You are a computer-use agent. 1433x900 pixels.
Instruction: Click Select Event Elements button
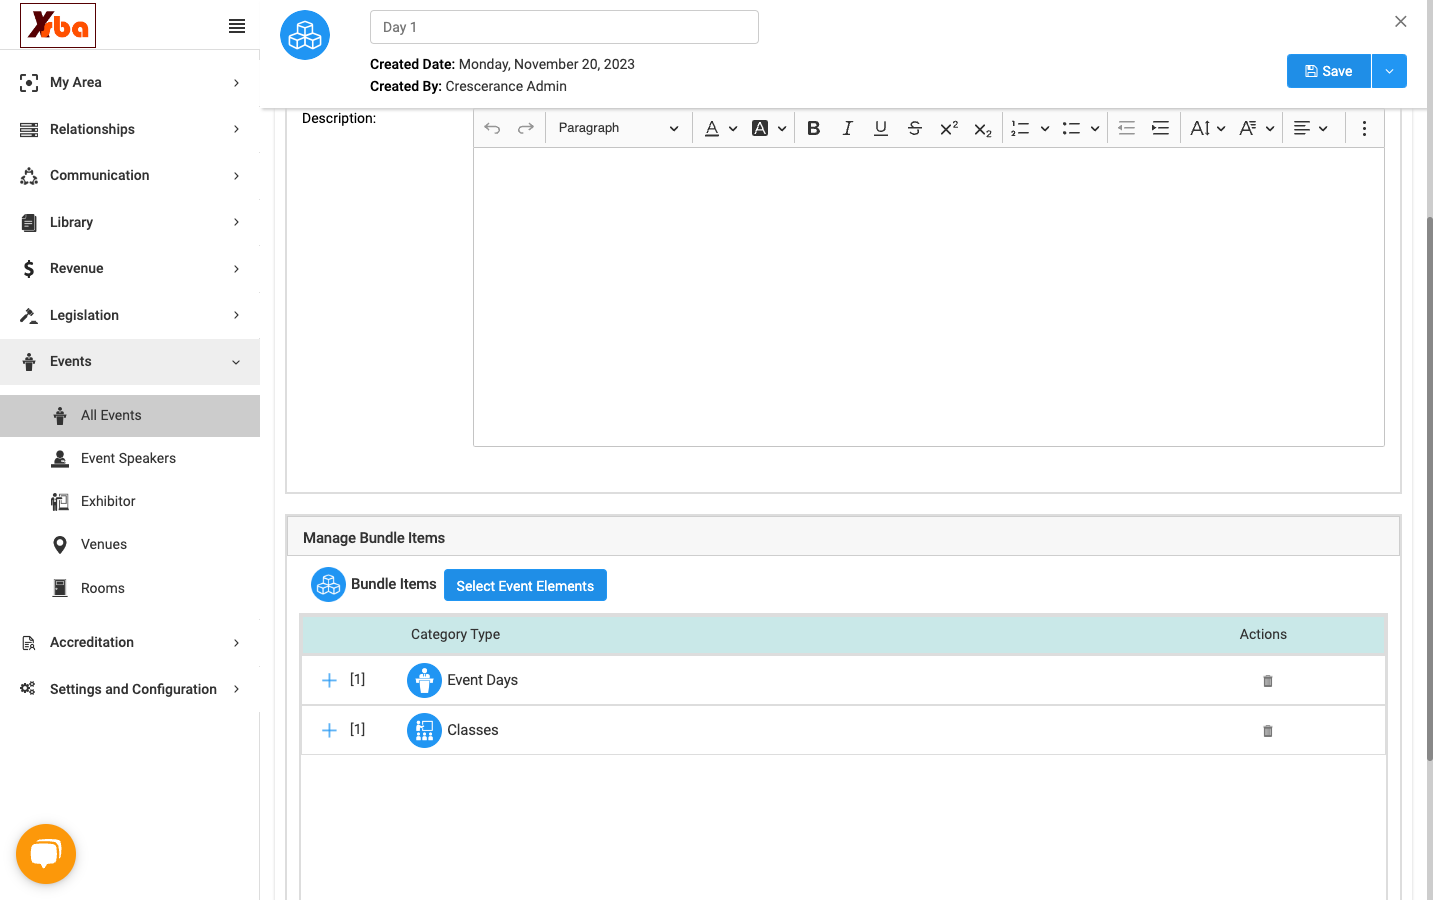[525, 585]
